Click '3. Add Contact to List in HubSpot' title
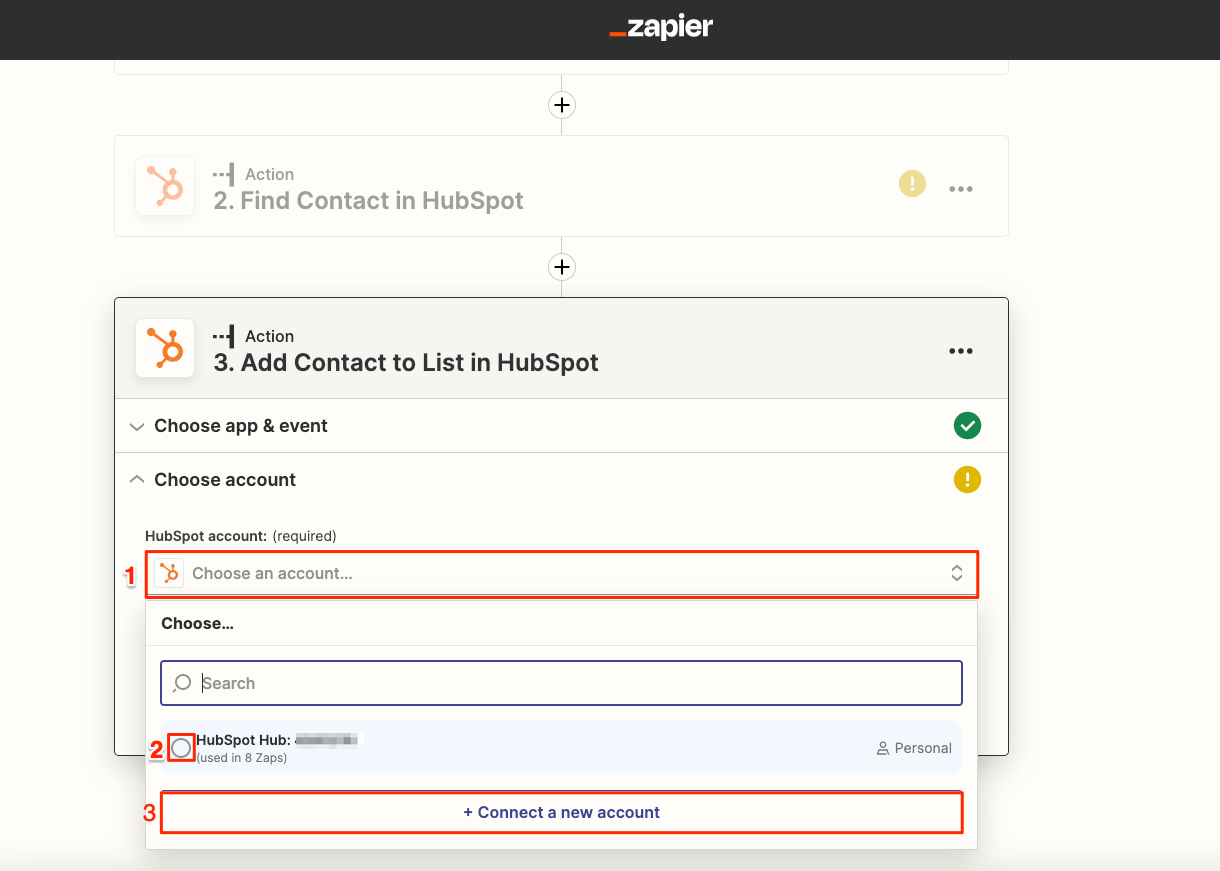 (x=406, y=362)
